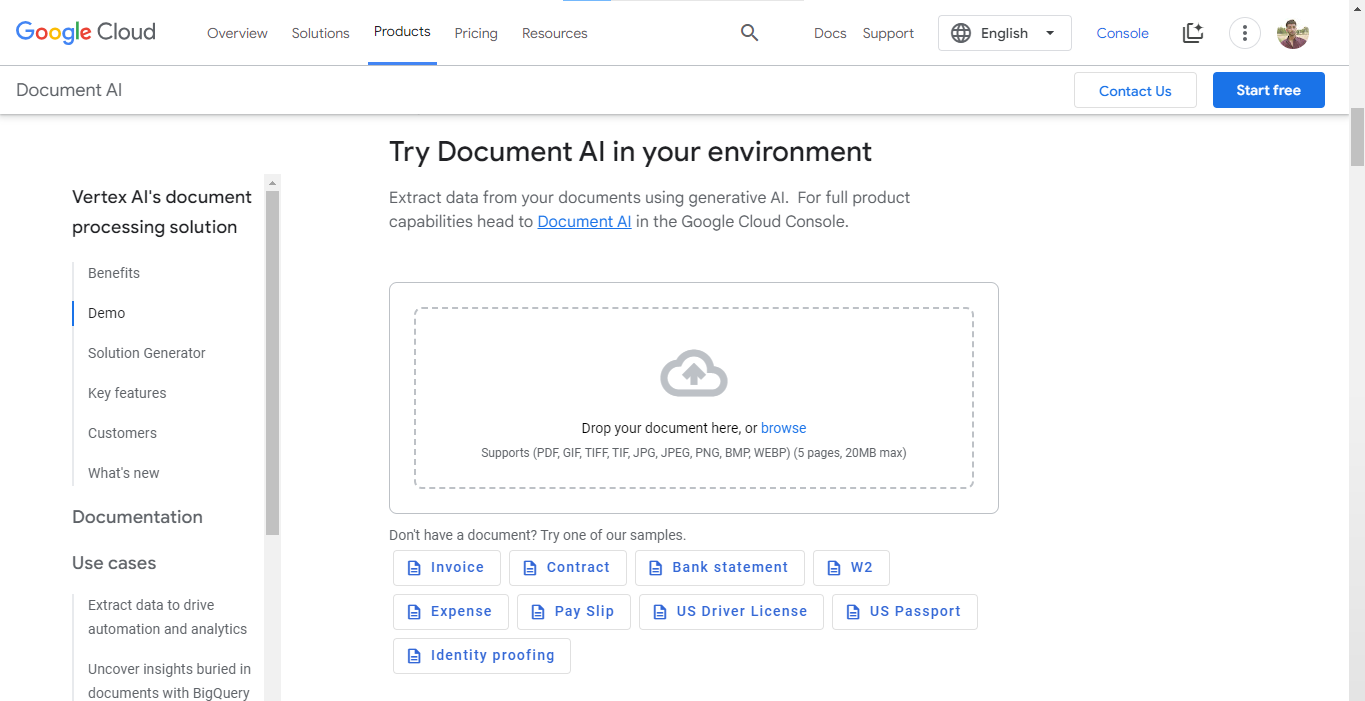Open the Resources menu
This screenshot has width=1365, height=701.
(554, 33)
